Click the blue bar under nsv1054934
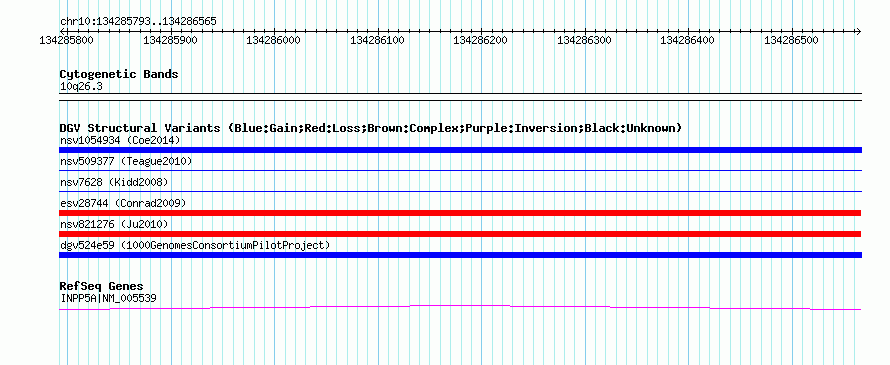 [x=460, y=150]
